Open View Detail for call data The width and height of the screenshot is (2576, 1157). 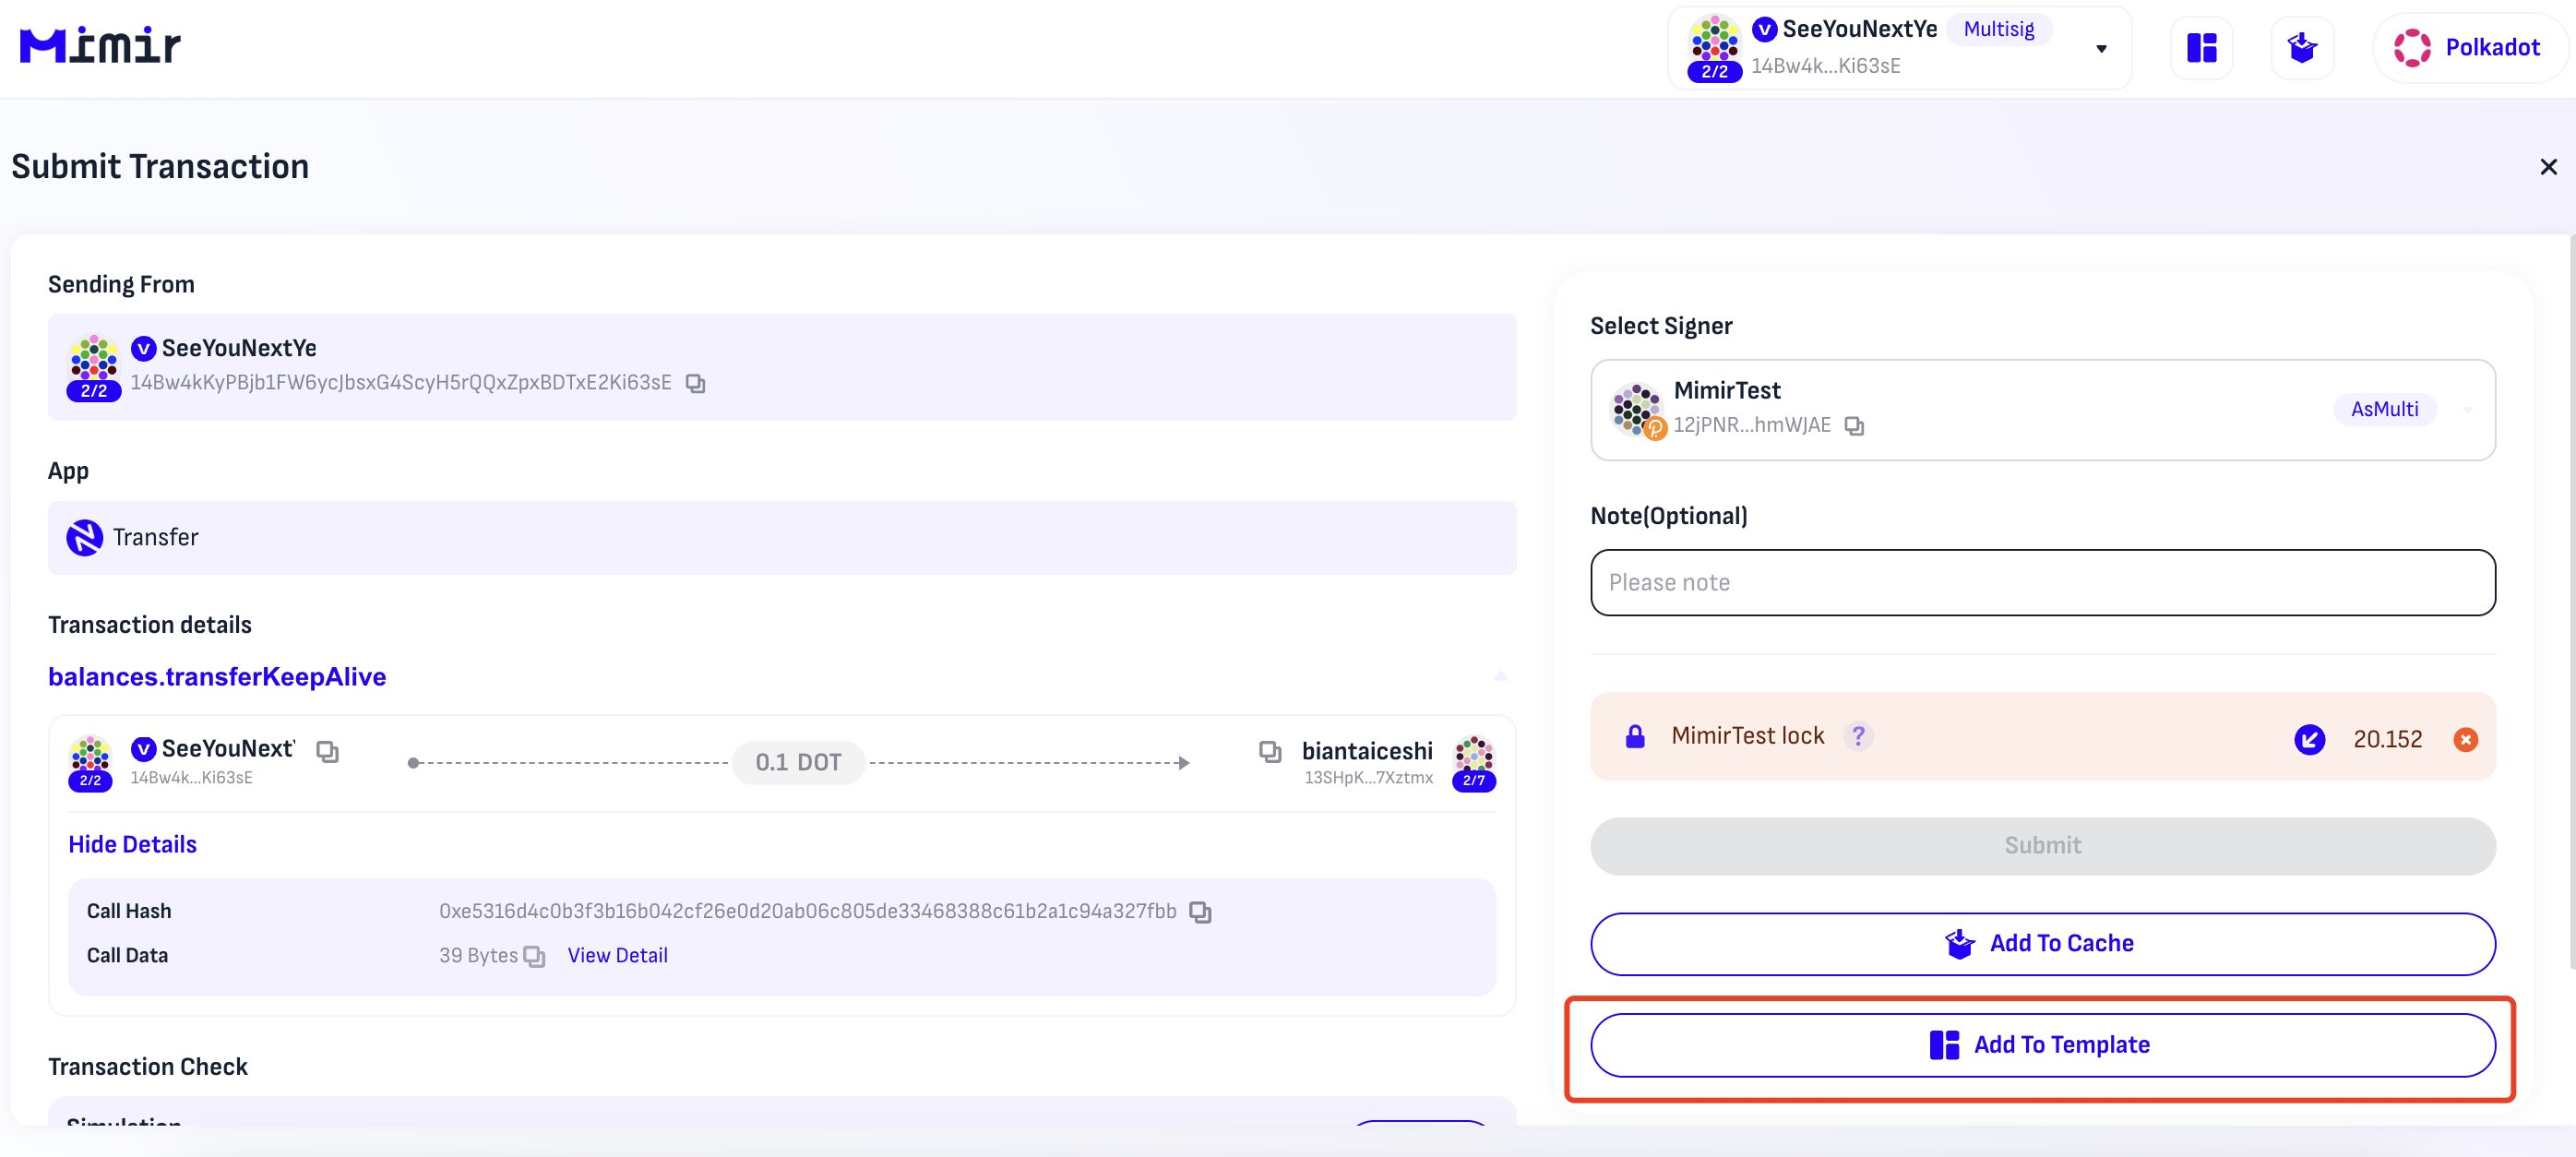617,955
